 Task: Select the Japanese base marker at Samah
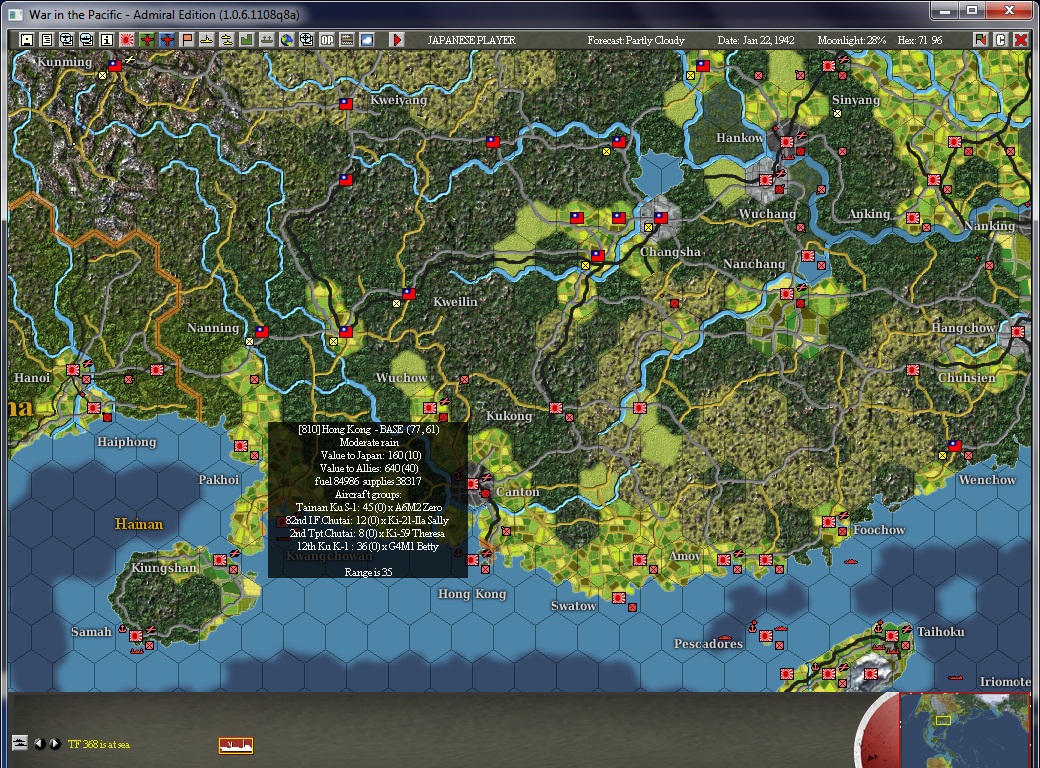(136, 635)
